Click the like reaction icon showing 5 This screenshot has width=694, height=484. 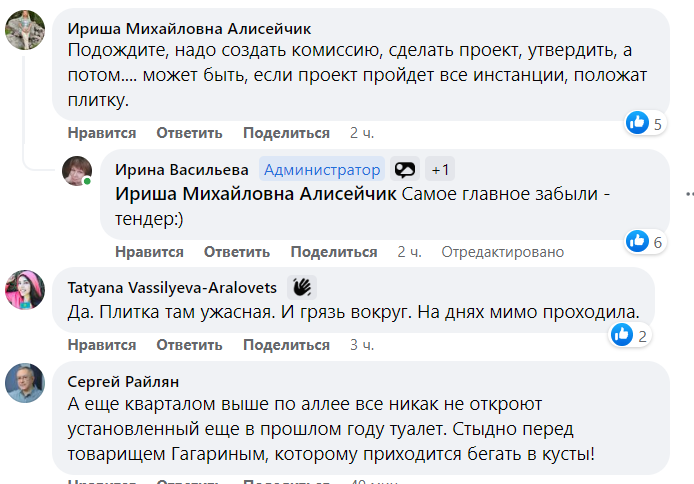tap(637, 123)
